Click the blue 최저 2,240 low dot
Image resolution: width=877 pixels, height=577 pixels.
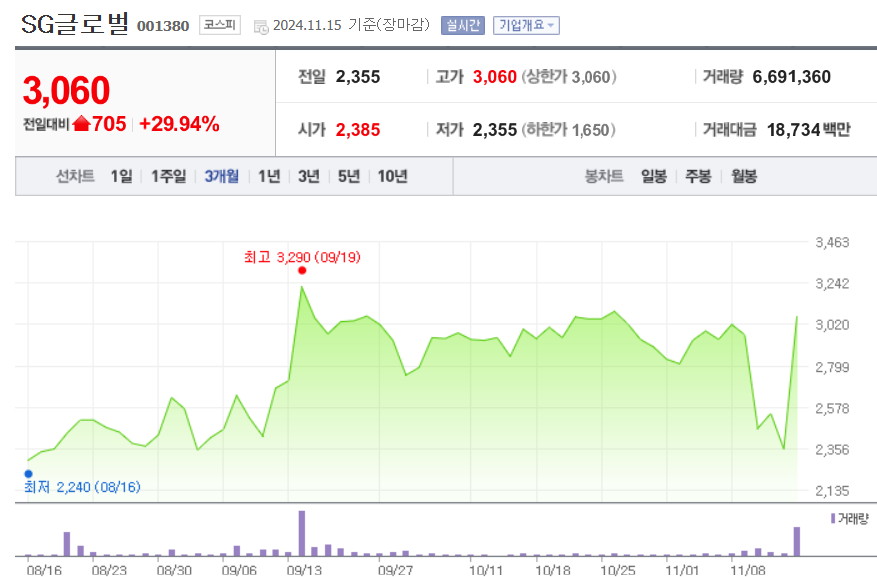point(29,474)
